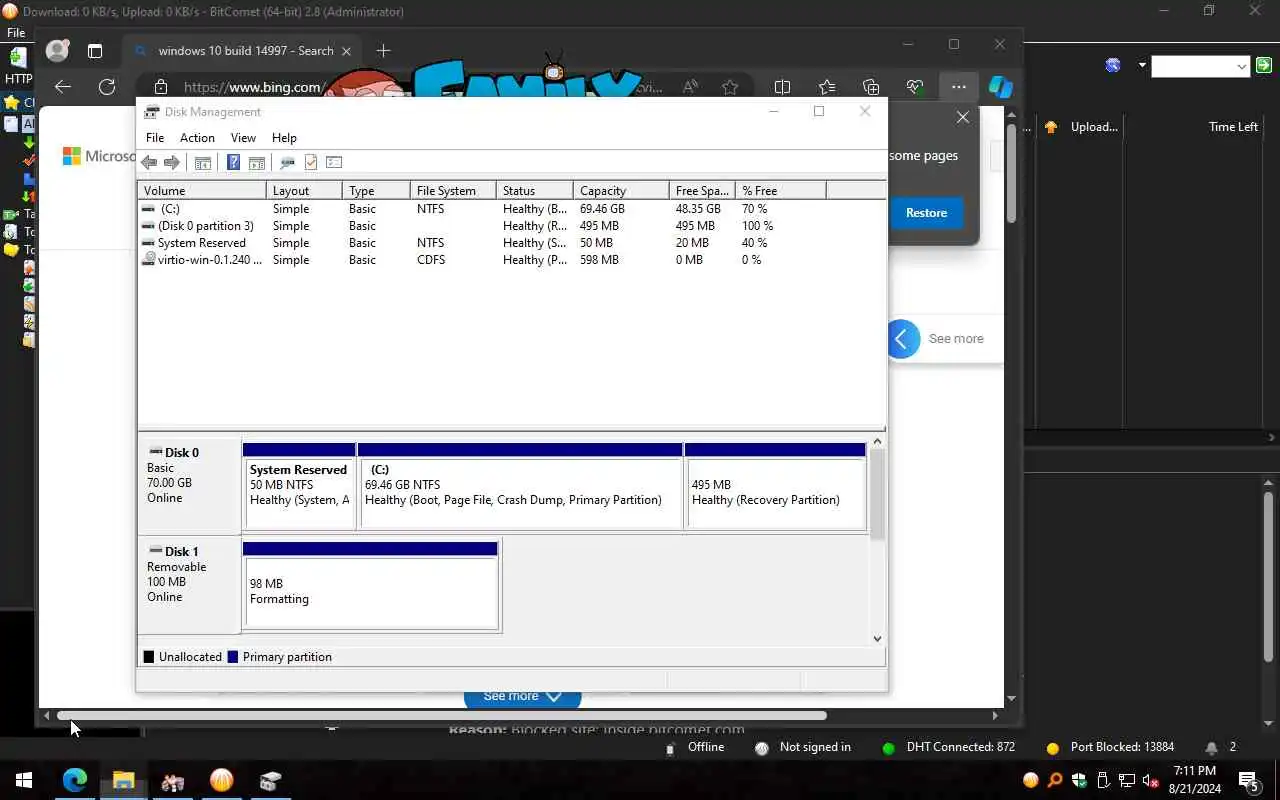Open the Windows Start menu
The height and width of the screenshot is (800, 1280).
tap(24, 780)
